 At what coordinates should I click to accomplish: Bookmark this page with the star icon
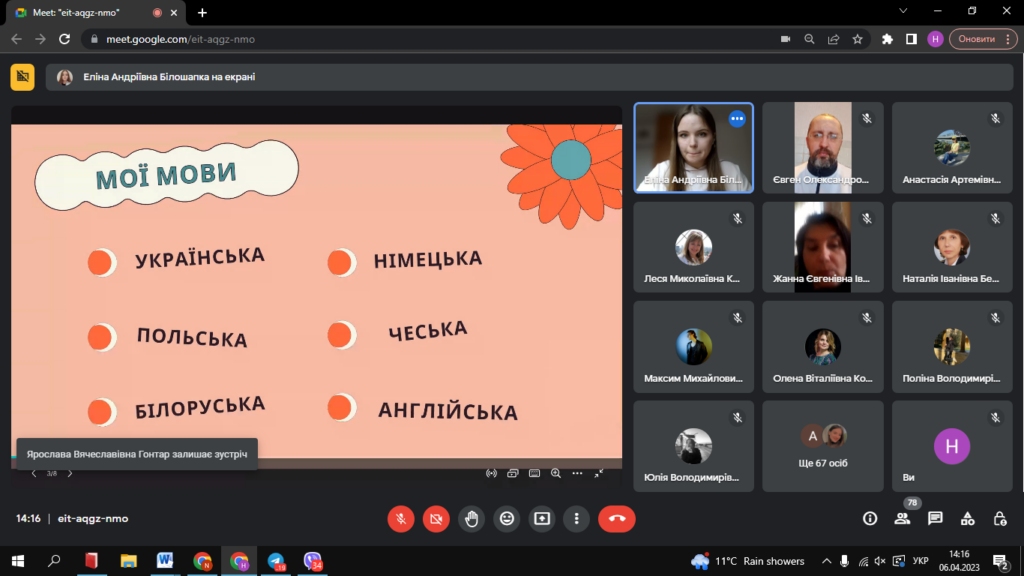click(x=857, y=39)
